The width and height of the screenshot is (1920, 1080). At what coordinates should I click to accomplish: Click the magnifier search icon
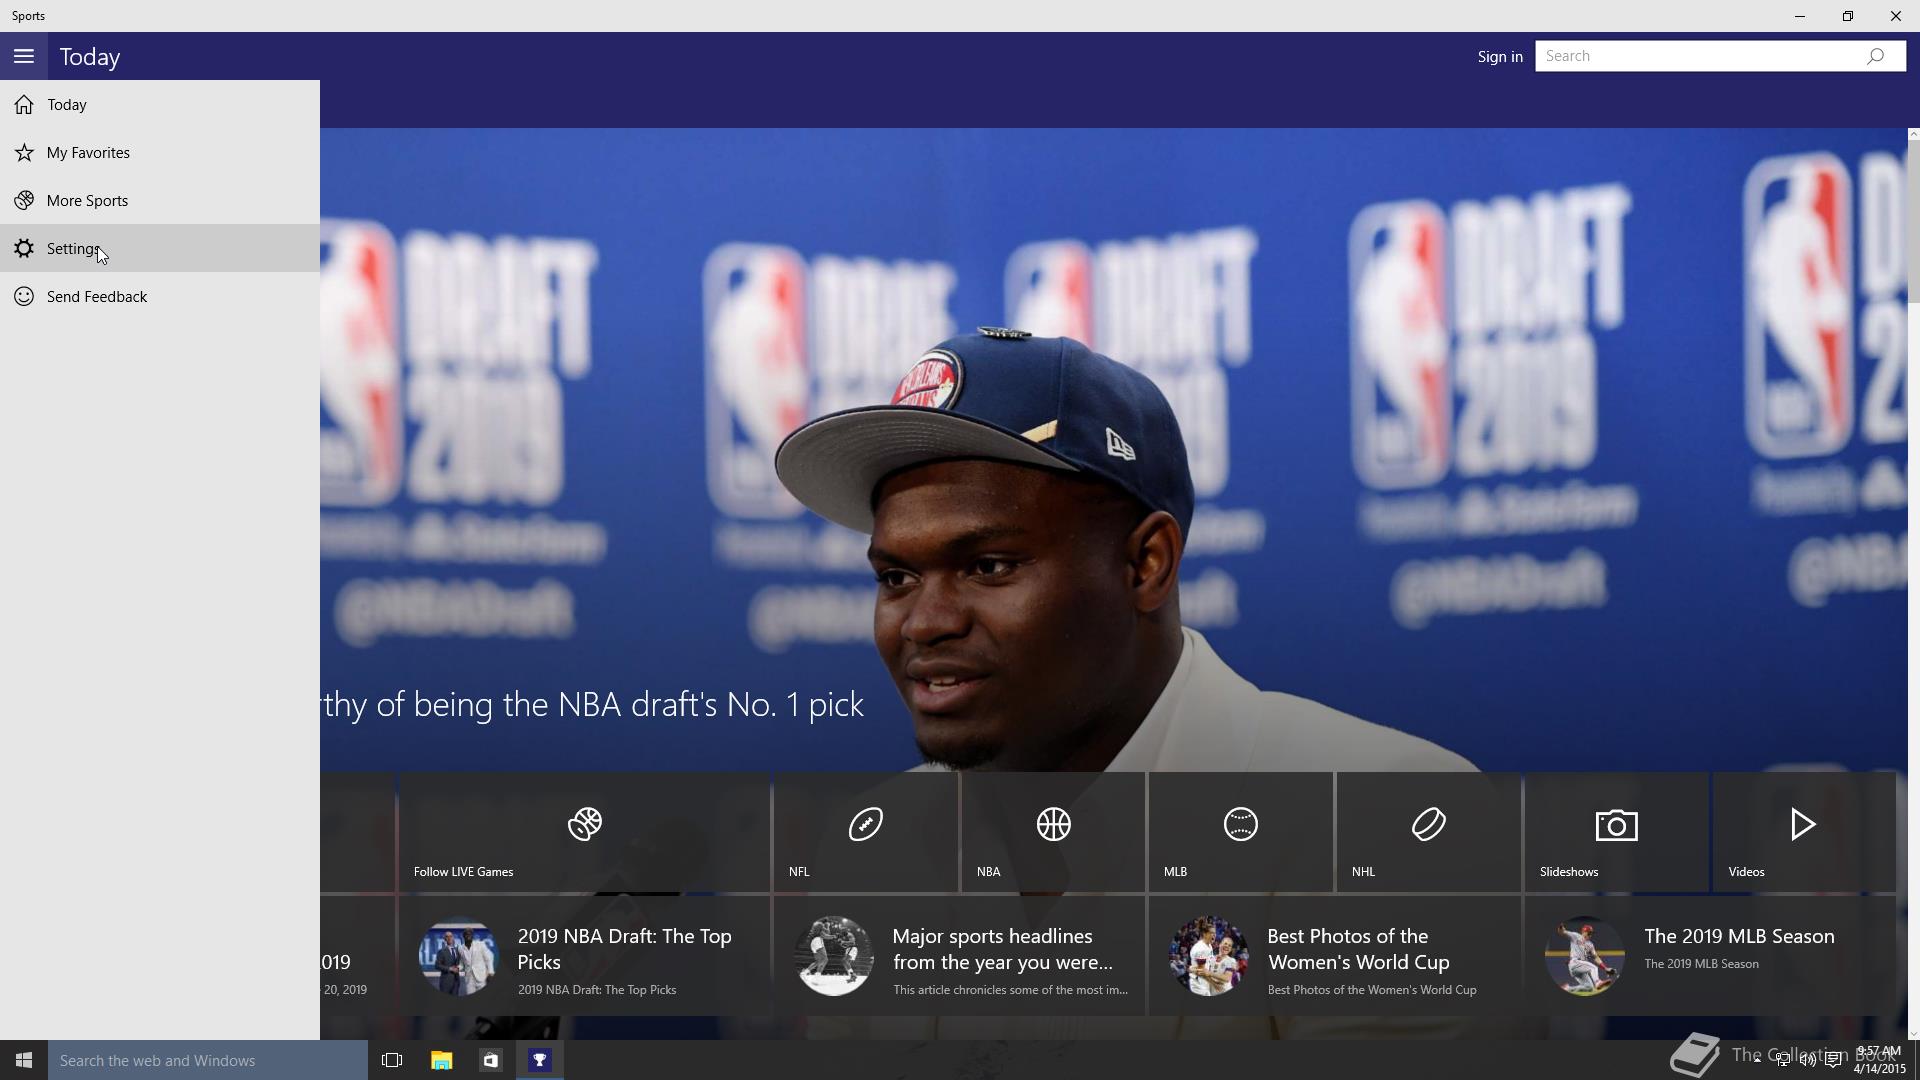pos(1876,56)
